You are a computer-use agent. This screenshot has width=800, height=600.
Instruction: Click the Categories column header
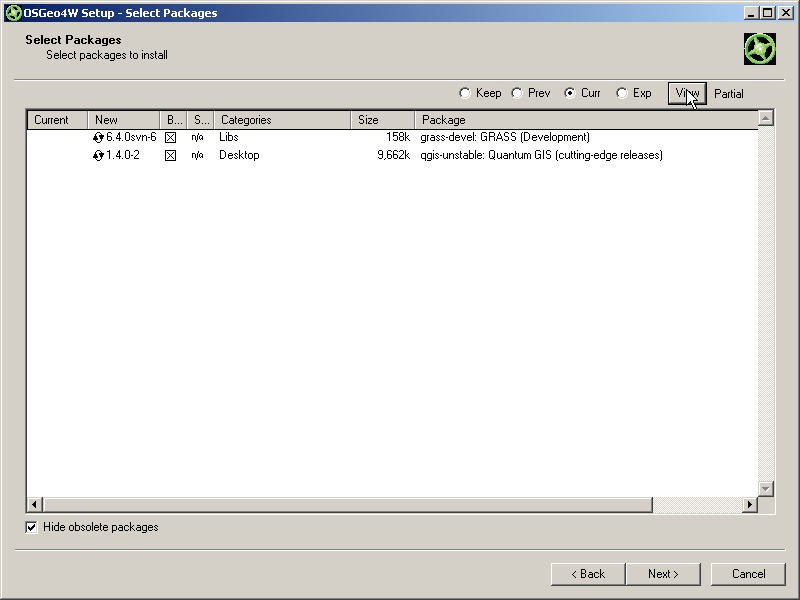click(x=282, y=120)
